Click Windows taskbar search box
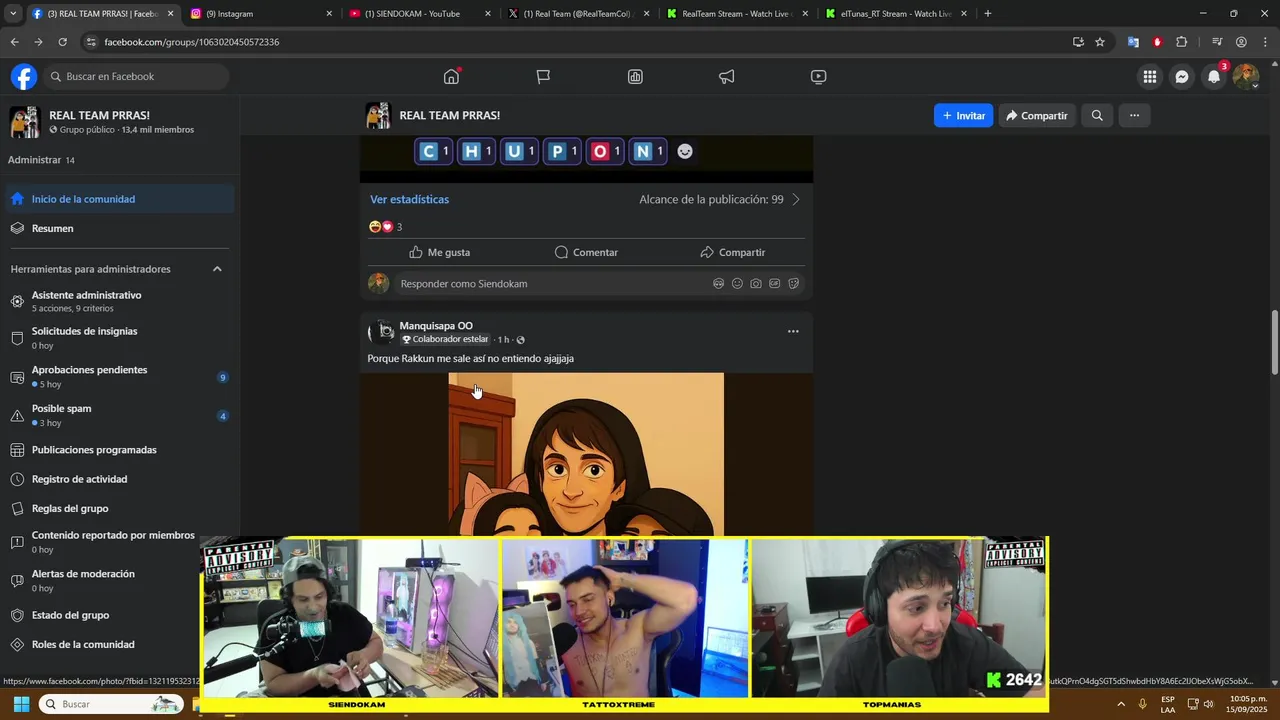The image size is (1280, 720). point(111,704)
